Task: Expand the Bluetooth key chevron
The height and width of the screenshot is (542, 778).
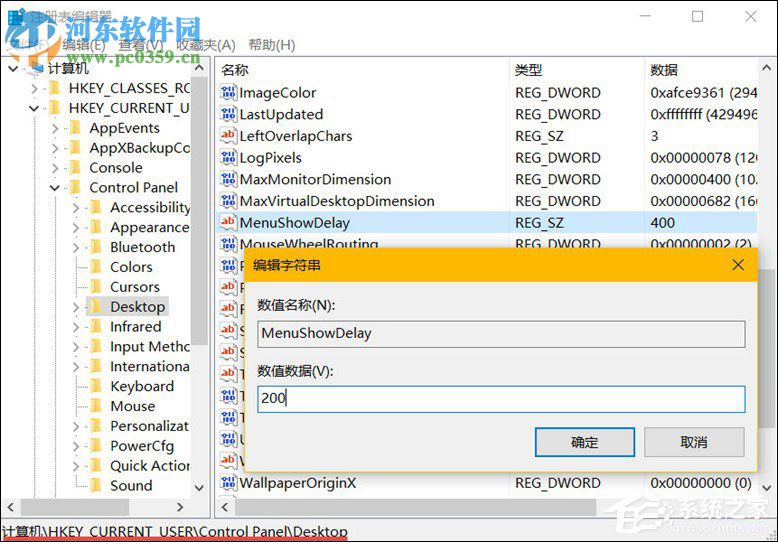Action: click(x=76, y=247)
